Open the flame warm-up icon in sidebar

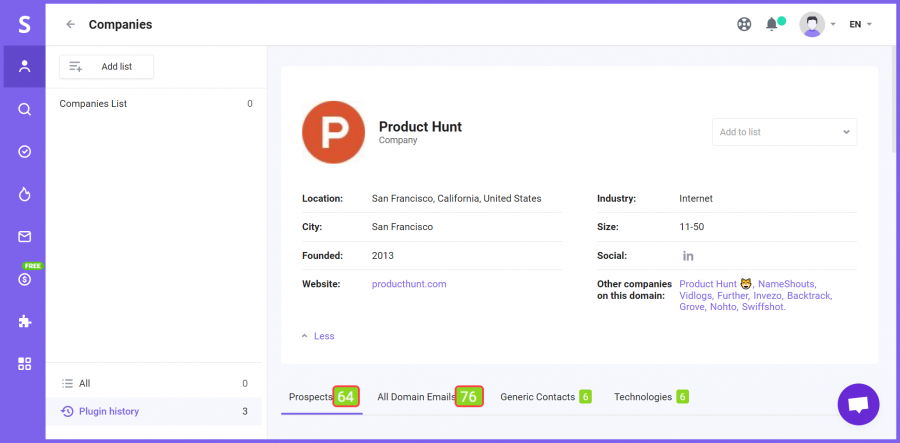click(24, 195)
